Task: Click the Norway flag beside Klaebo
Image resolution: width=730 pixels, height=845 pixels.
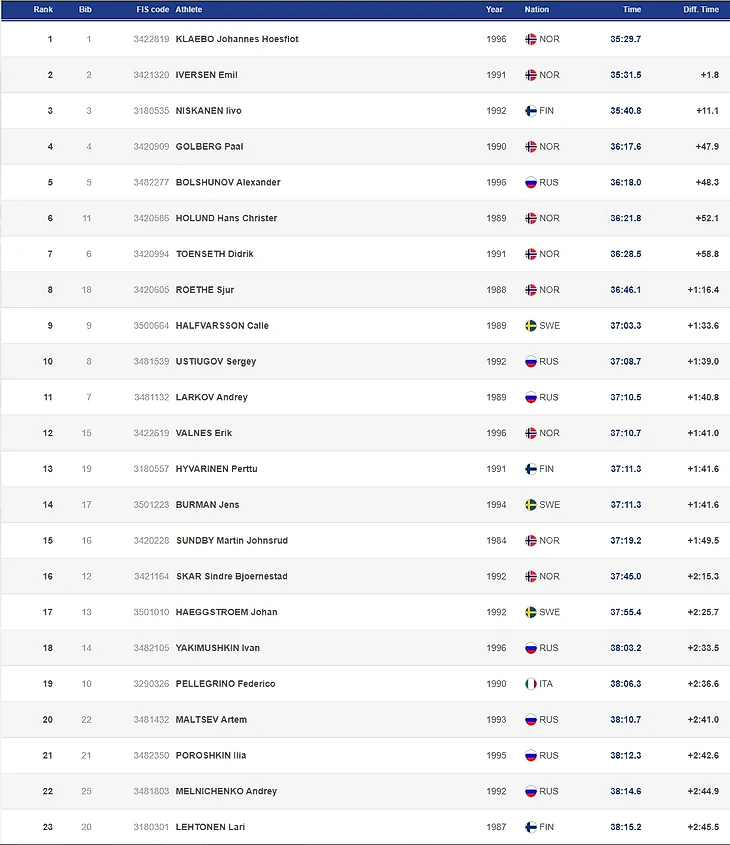Action: pos(531,39)
